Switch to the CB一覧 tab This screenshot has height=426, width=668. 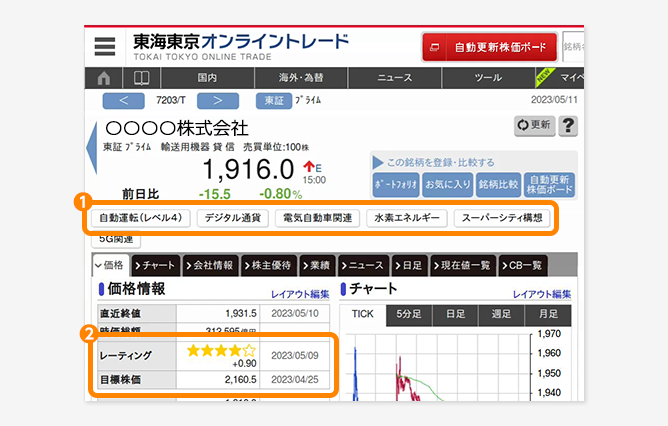[x=523, y=265]
